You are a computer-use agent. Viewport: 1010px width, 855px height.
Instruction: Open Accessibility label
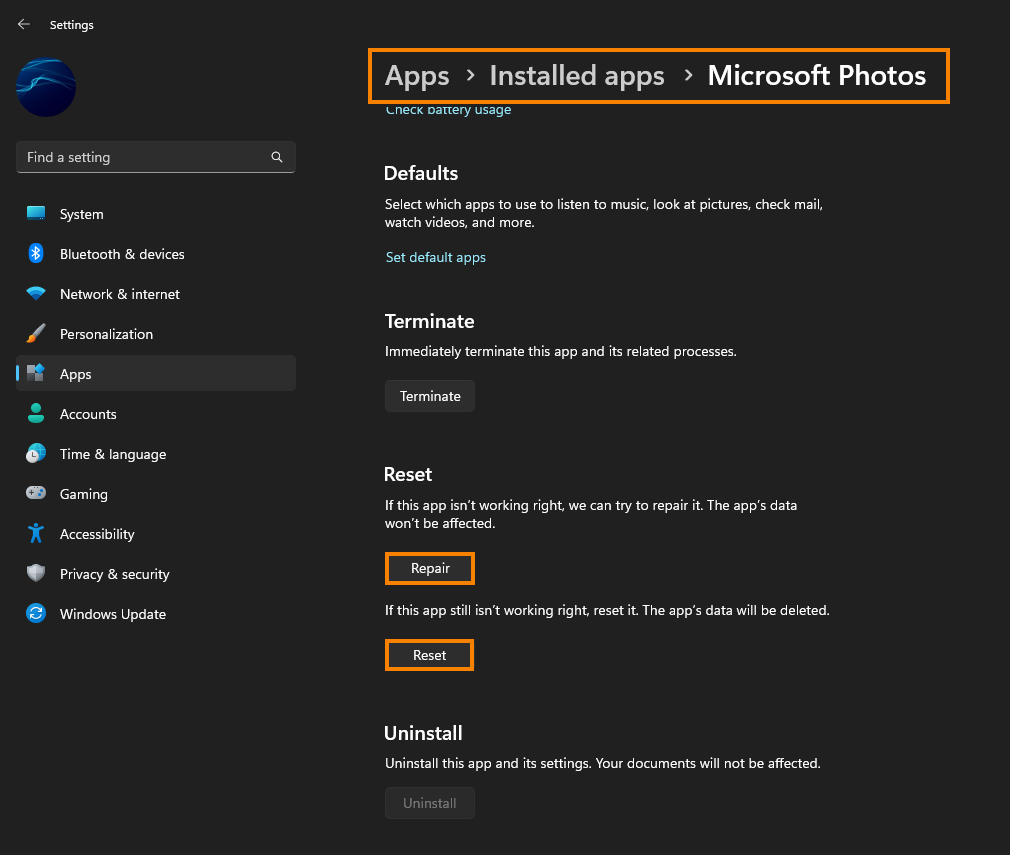point(97,534)
